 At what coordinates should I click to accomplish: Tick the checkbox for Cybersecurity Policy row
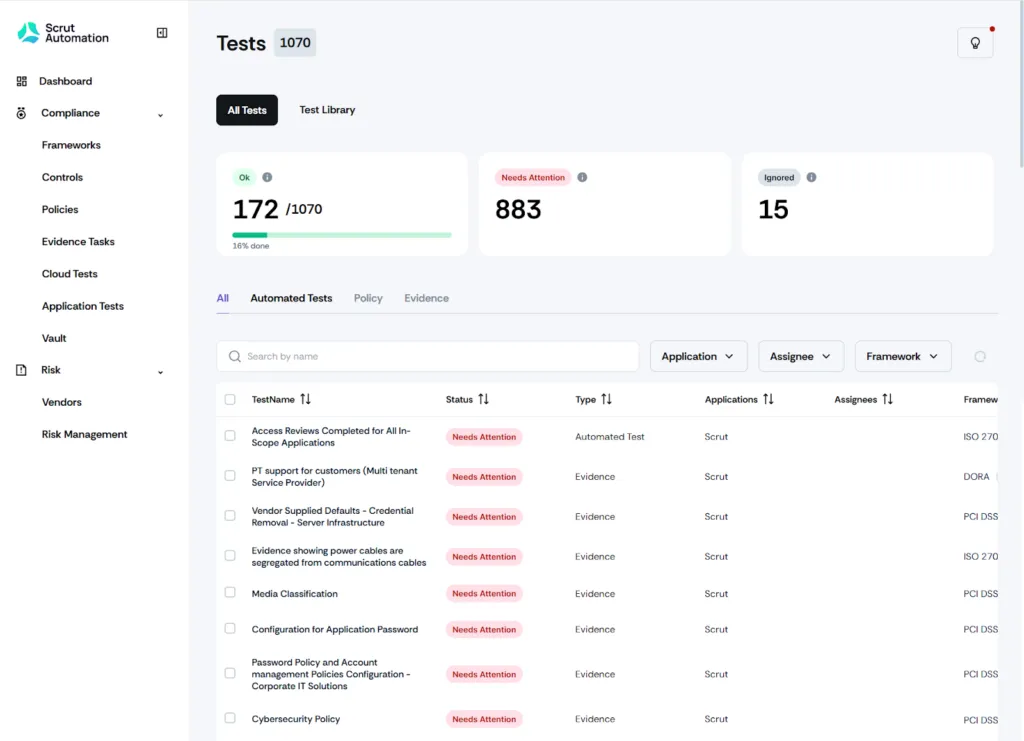(x=228, y=719)
